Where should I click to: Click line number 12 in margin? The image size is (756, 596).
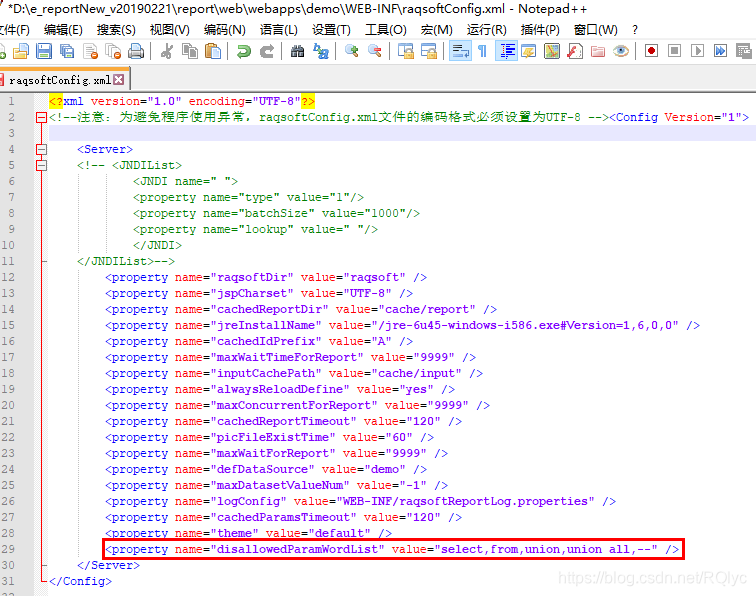pyautogui.click(x=8, y=277)
